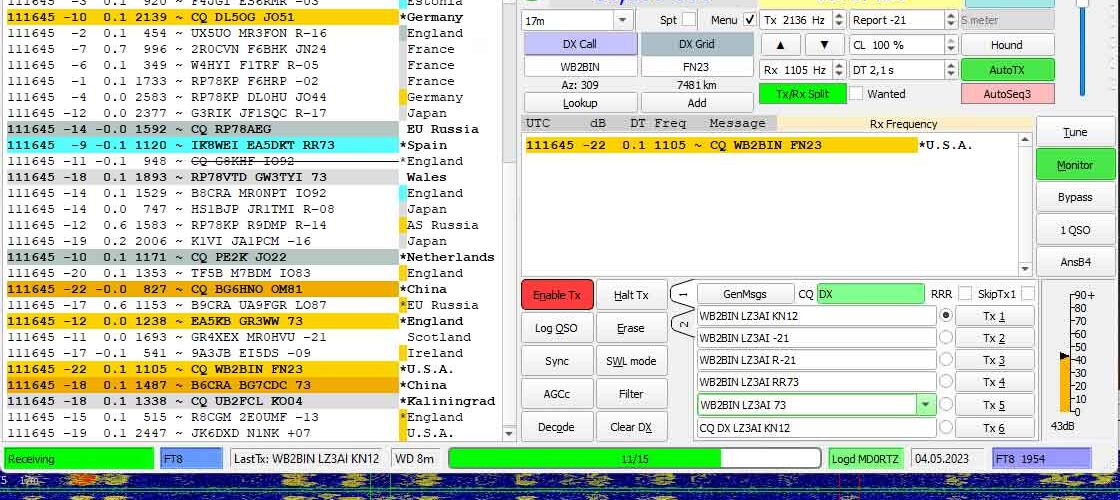Click the Halt Tx button

631,295
